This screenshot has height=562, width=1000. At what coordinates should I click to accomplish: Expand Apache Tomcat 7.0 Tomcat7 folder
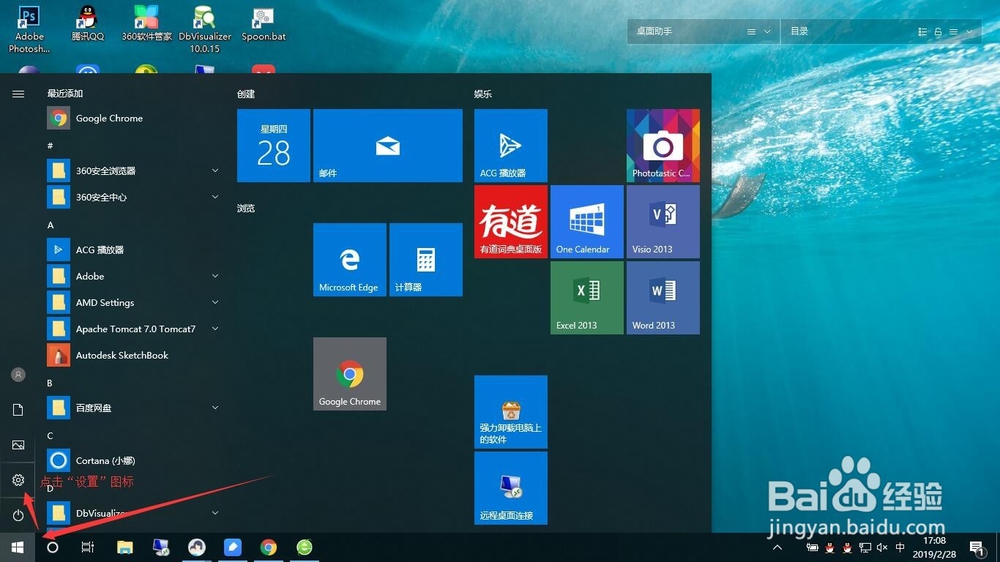point(215,329)
